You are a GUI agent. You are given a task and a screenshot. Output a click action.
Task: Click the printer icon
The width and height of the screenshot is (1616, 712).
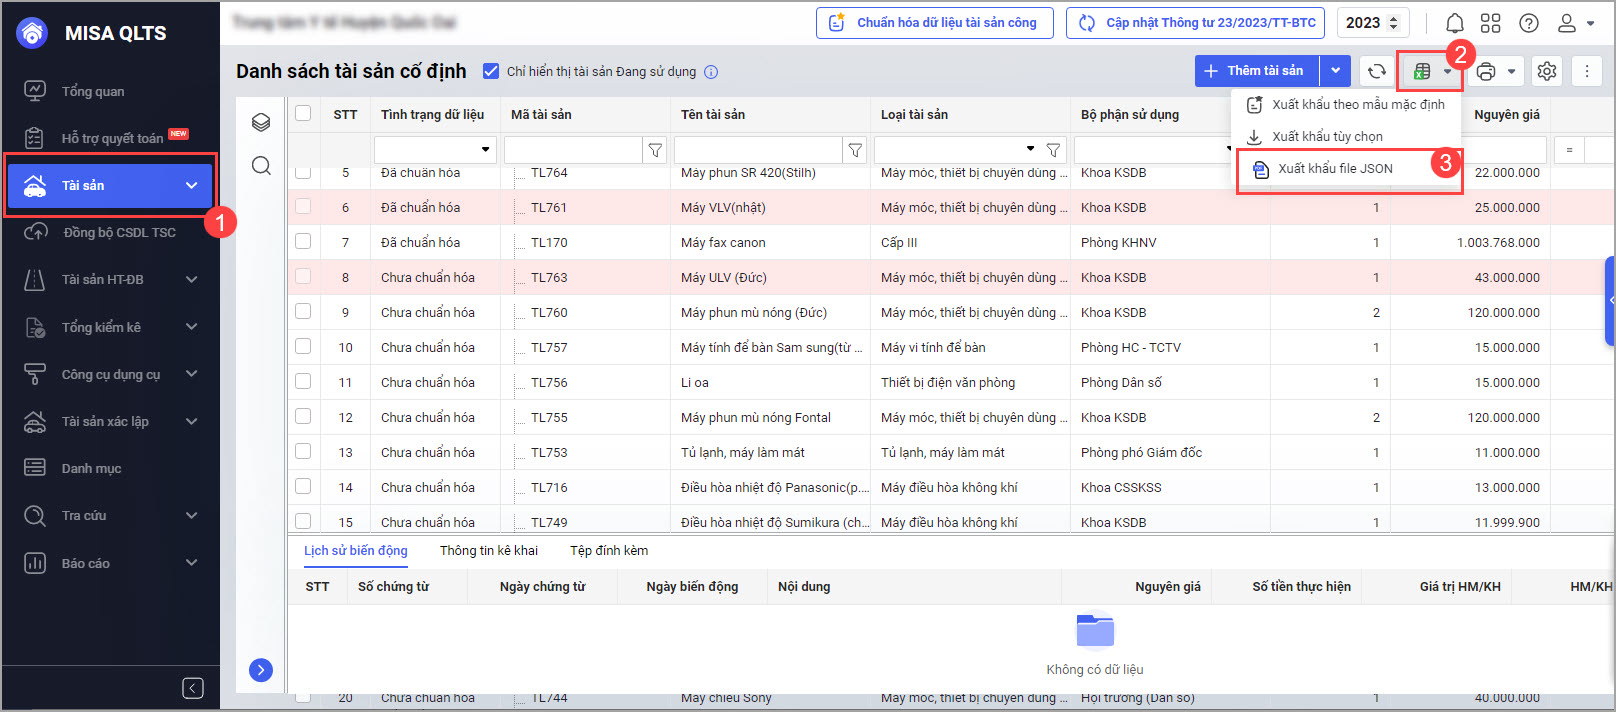[1486, 71]
